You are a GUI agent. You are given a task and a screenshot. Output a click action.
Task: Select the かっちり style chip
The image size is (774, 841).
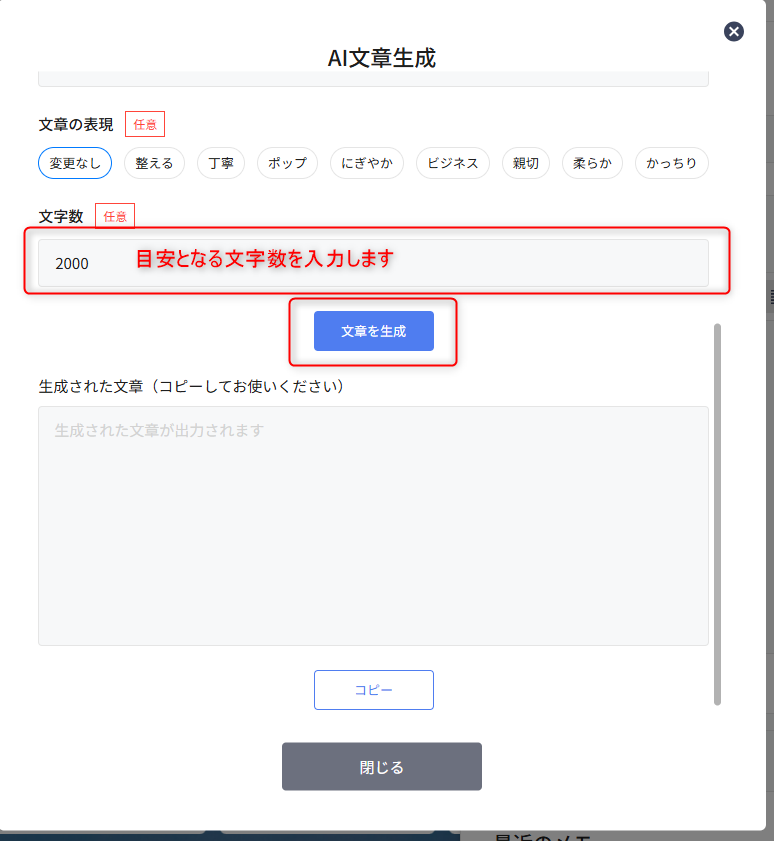(672, 163)
